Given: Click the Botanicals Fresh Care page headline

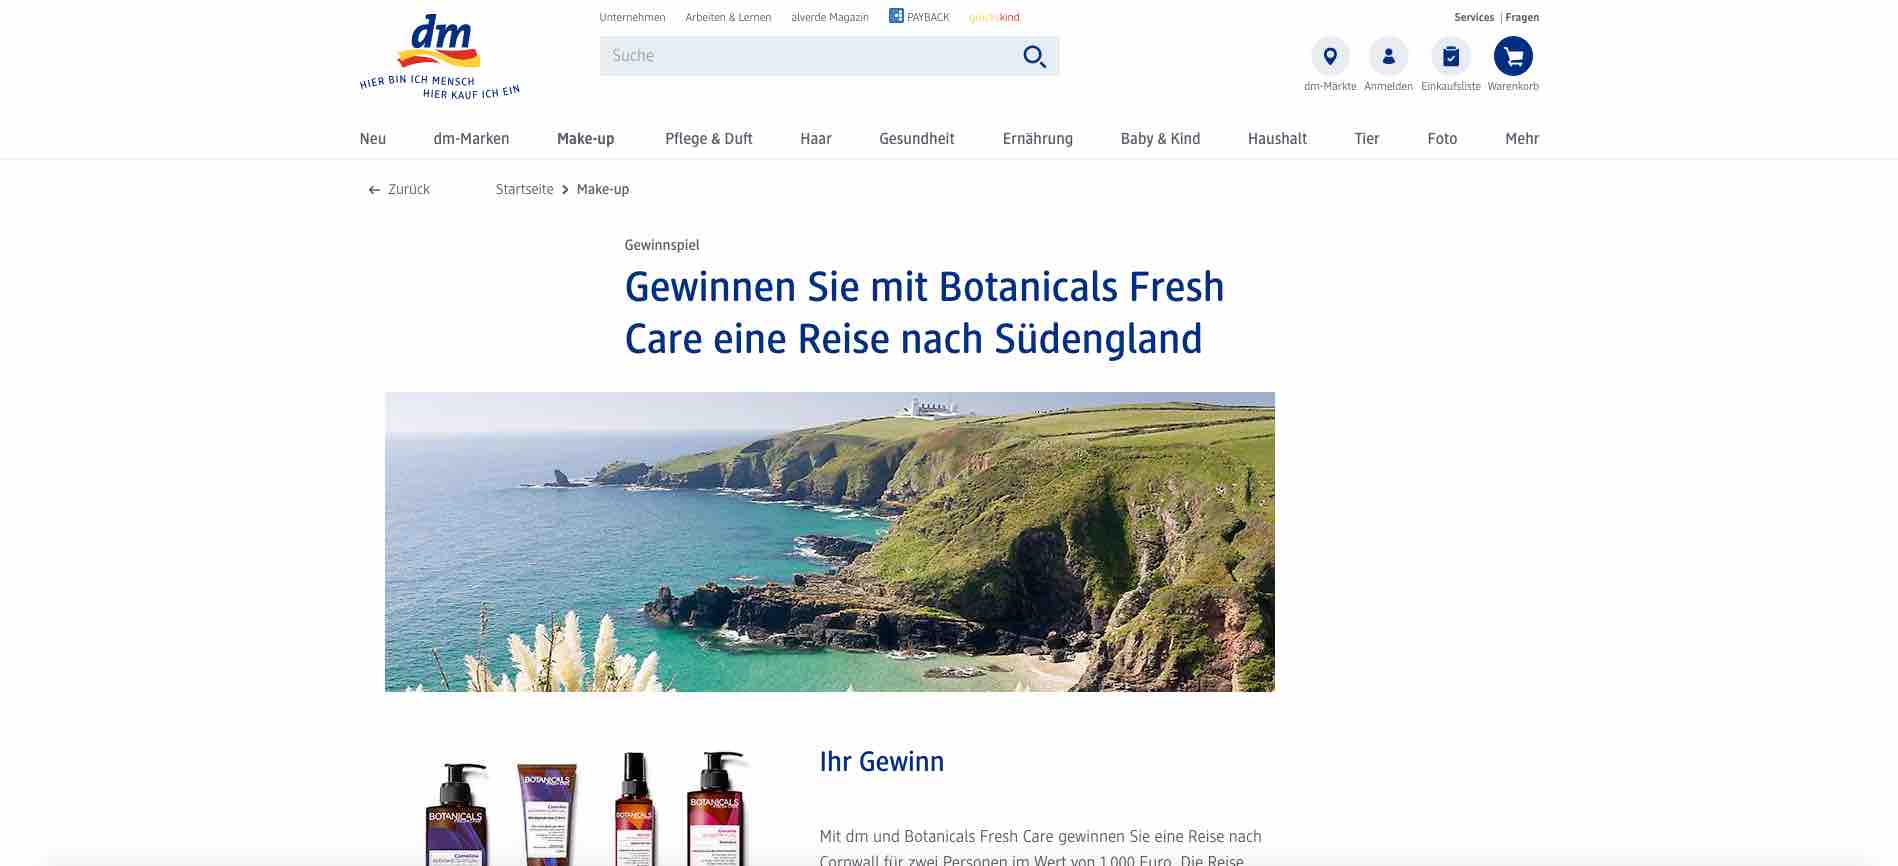Looking at the screenshot, I should pos(924,313).
